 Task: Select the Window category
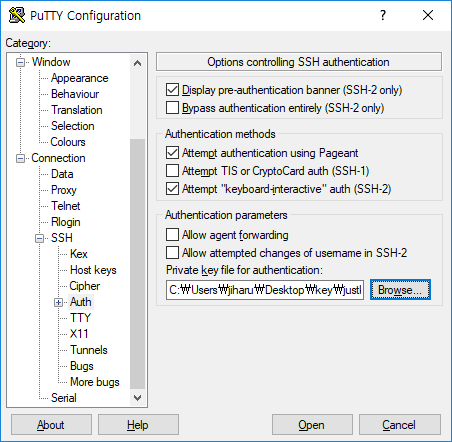click(x=51, y=62)
